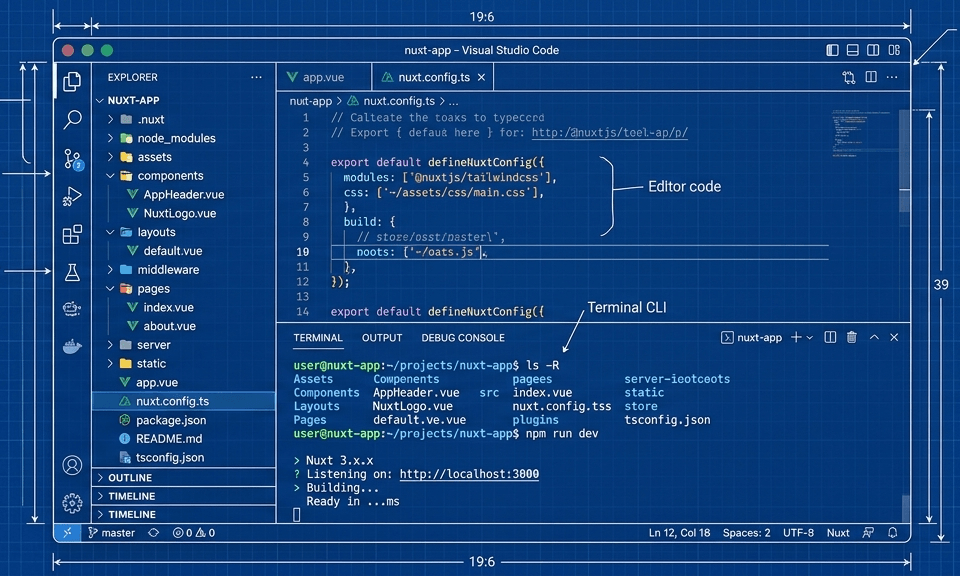Switch to the DEBUG CONSOLE tab
960x576 pixels.
point(463,338)
